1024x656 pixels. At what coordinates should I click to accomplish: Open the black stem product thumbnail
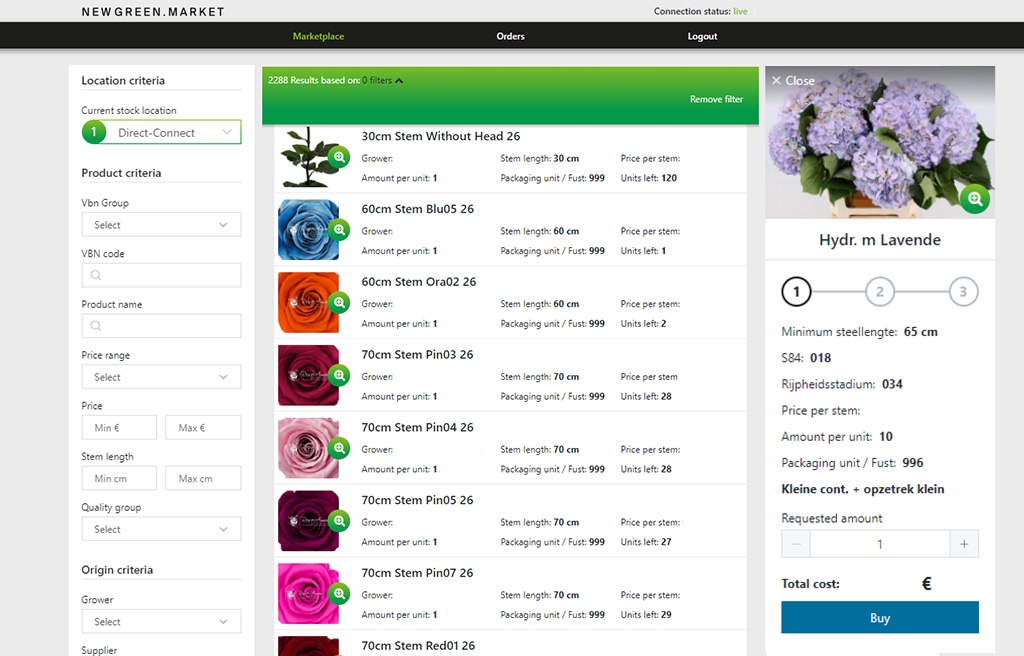tap(308, 157)
